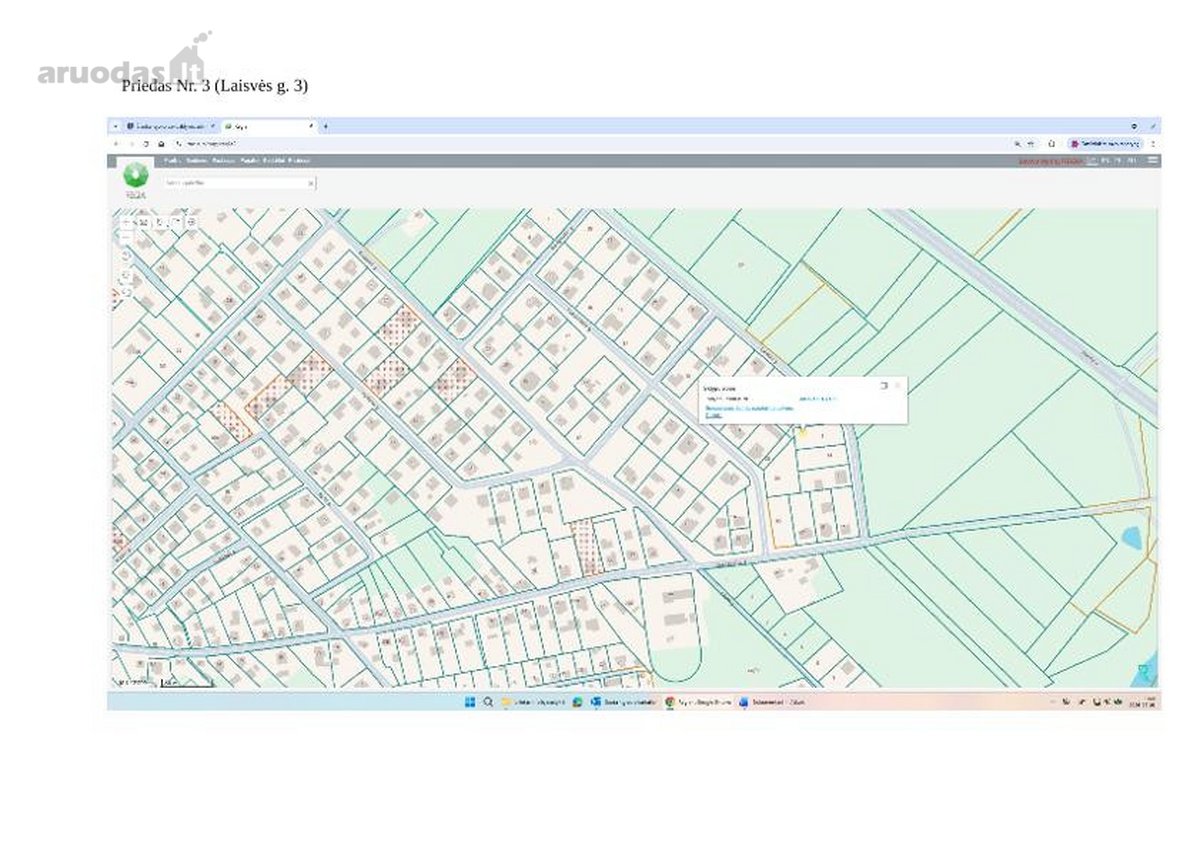Click the yellow highlighted parcel marker
1200x849 pixels.
point(801,432)
